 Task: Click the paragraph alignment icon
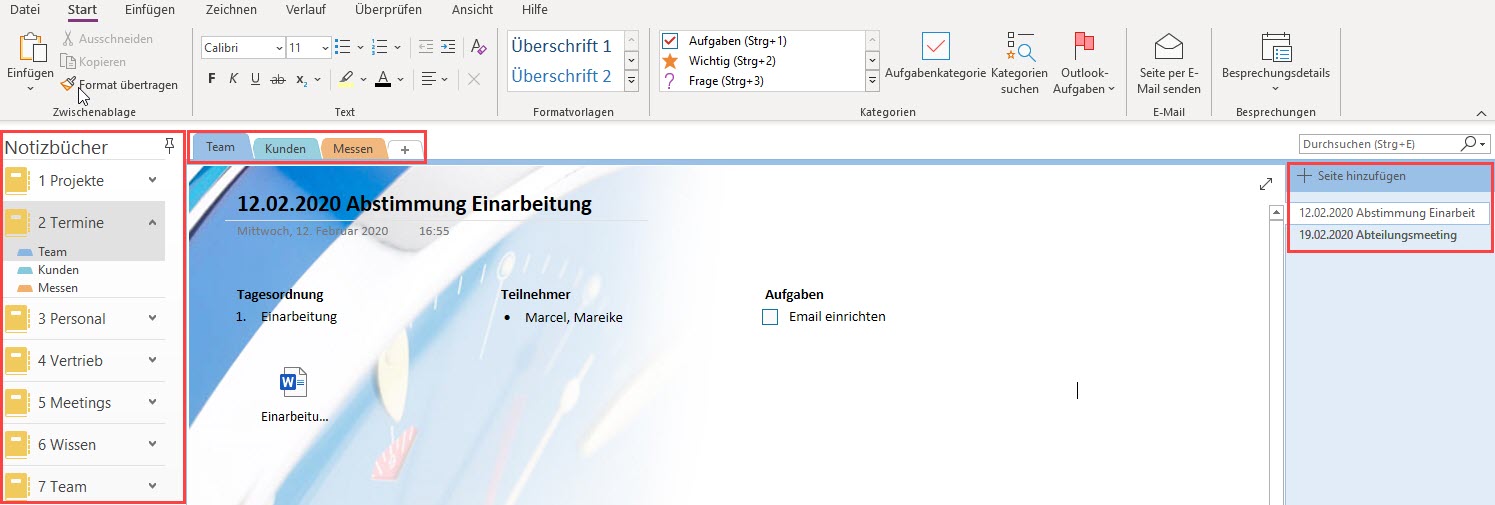428,79
